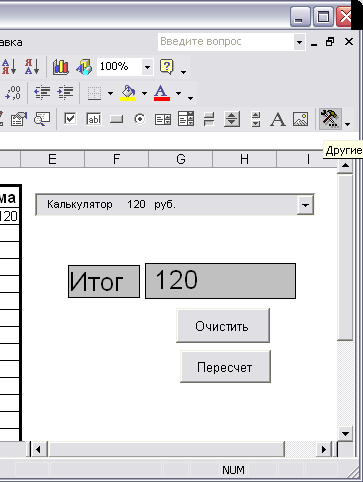Open Excel Help question mark icon

pyautogui.click(x=167, y=67)
